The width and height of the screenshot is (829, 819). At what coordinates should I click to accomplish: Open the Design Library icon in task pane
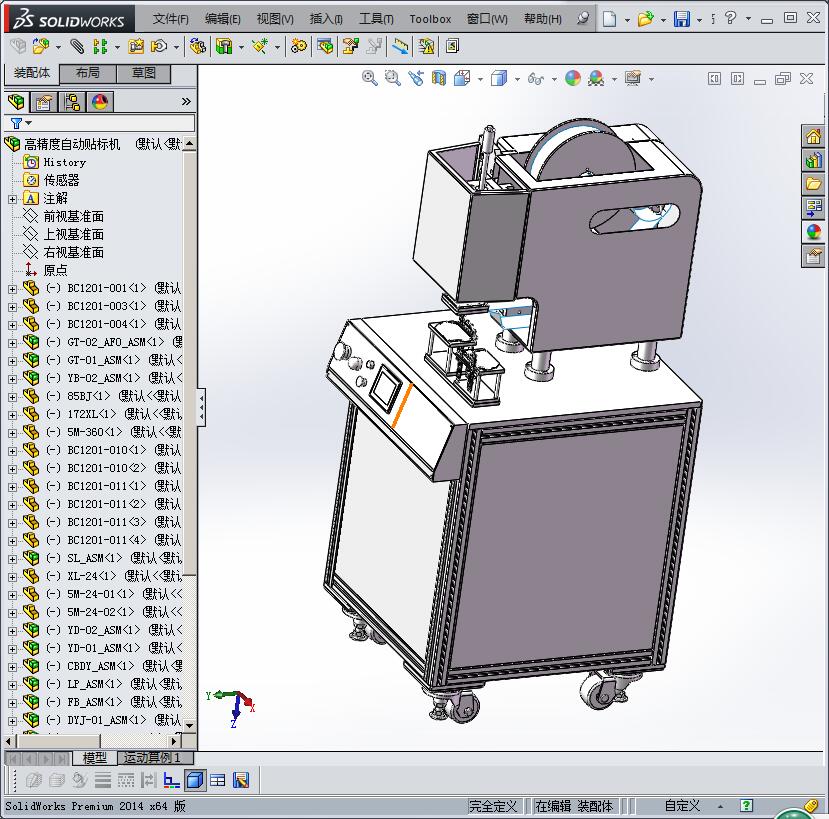coord(813,160)
